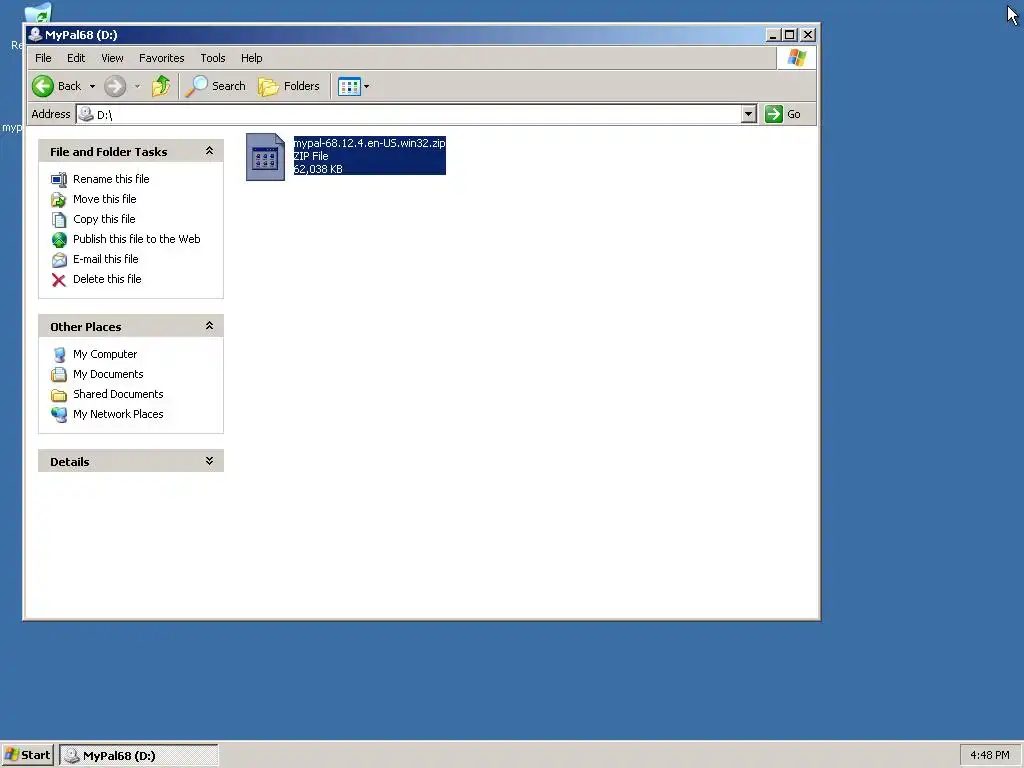Click Move this file link
Viewport: 1024px width, 768px height.
pyautogui.click(x=104, y=199)
